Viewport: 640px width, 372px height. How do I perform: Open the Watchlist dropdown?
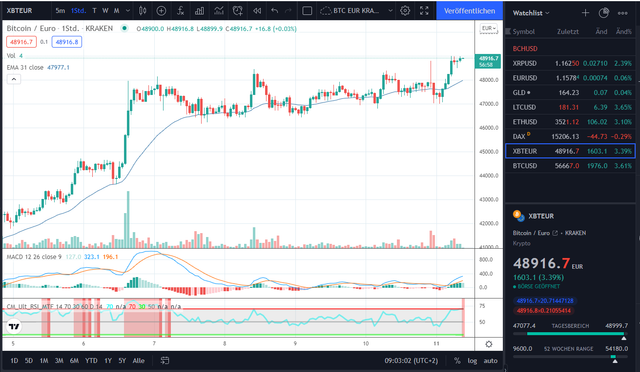pos(531,13)
